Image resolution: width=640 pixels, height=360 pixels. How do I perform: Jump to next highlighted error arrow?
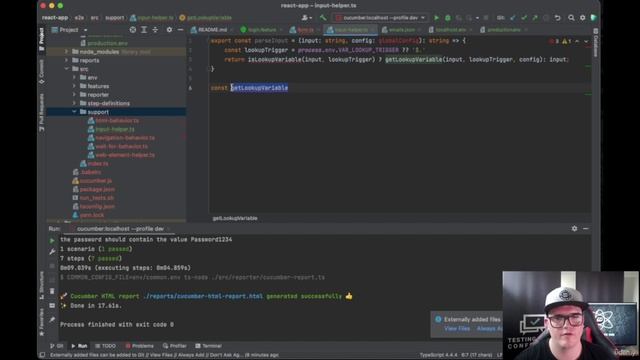pyautogui.click(x=586, y=41)
